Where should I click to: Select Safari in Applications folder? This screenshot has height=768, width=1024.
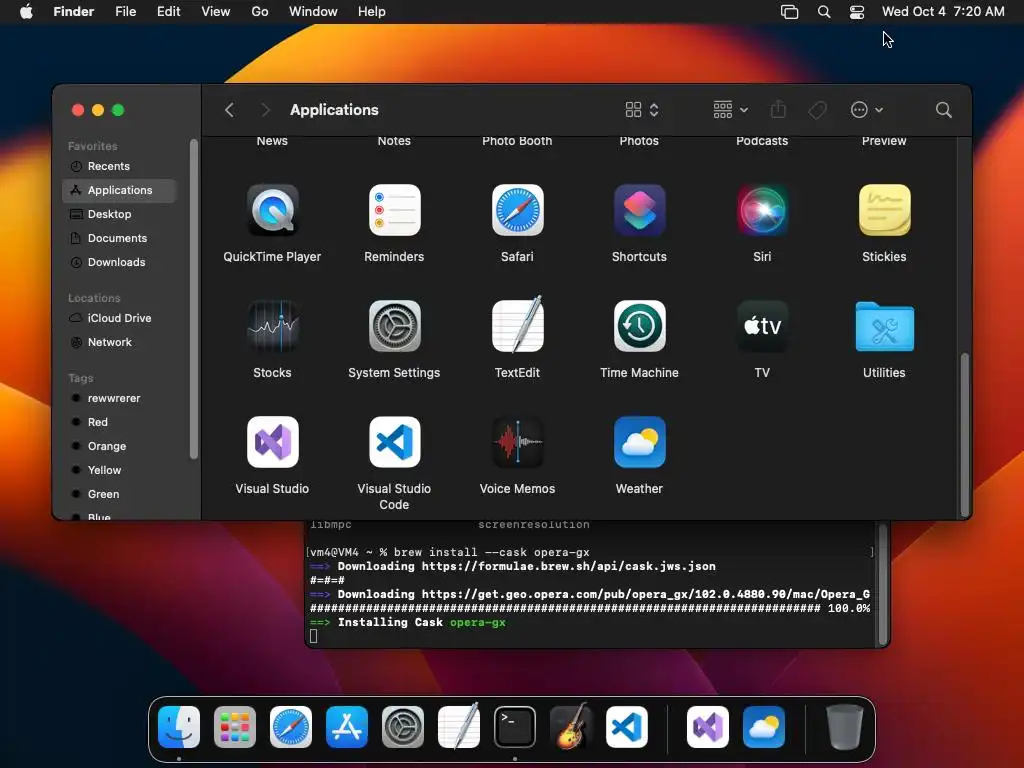517,210
